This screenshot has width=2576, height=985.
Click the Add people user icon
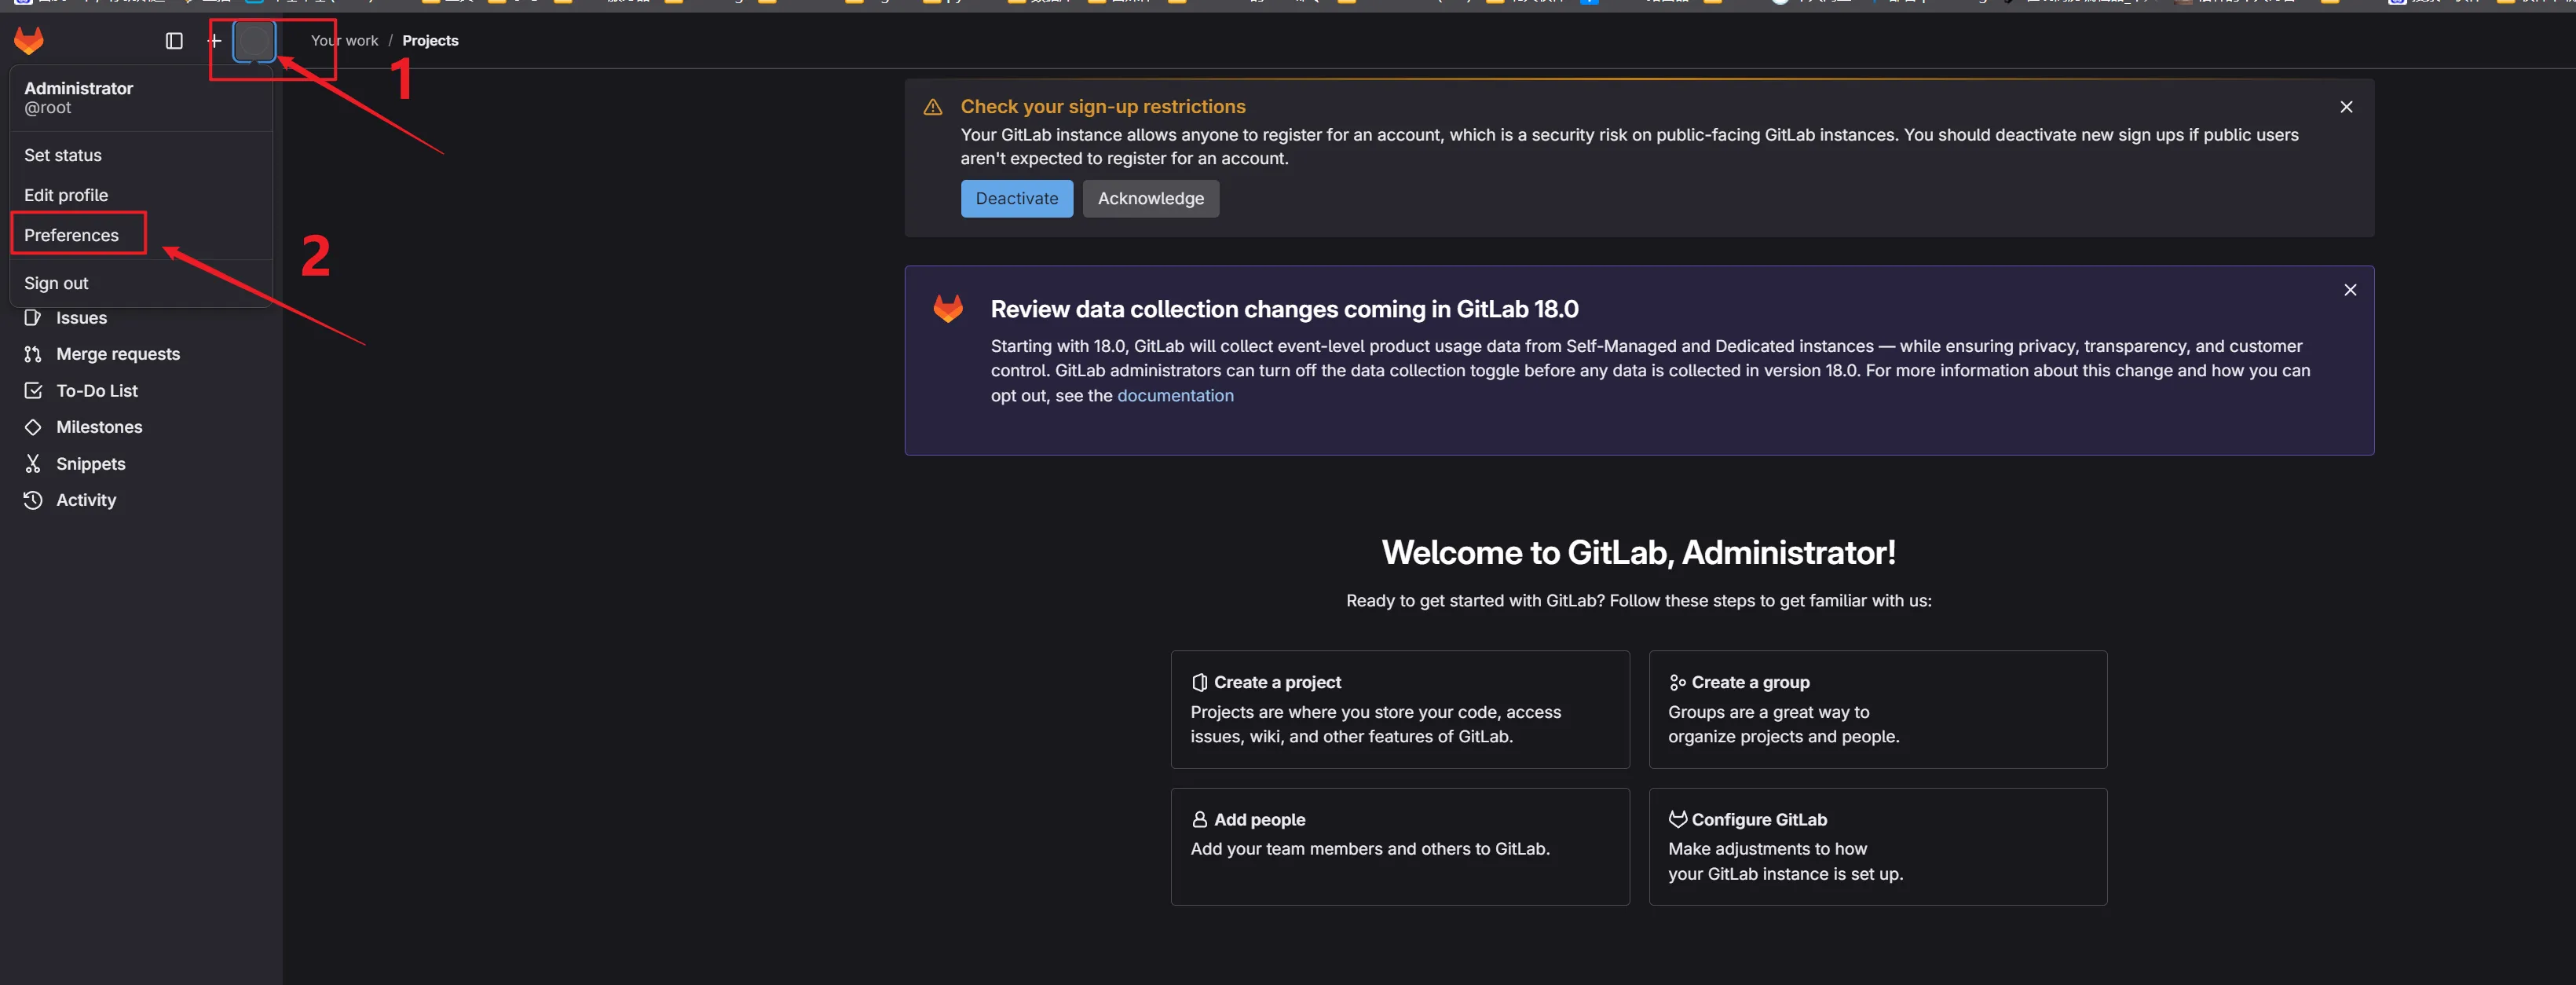click(1199, 819)
